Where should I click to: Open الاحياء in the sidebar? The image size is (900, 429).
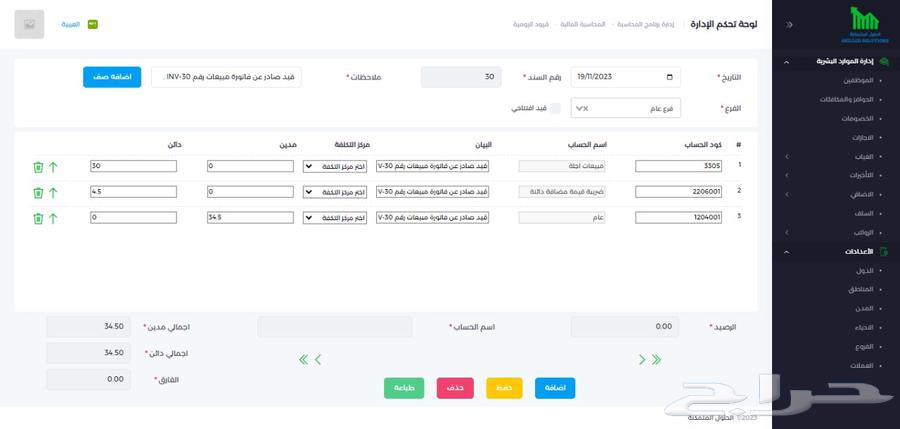pyautogui.click(x=864, y=328)
